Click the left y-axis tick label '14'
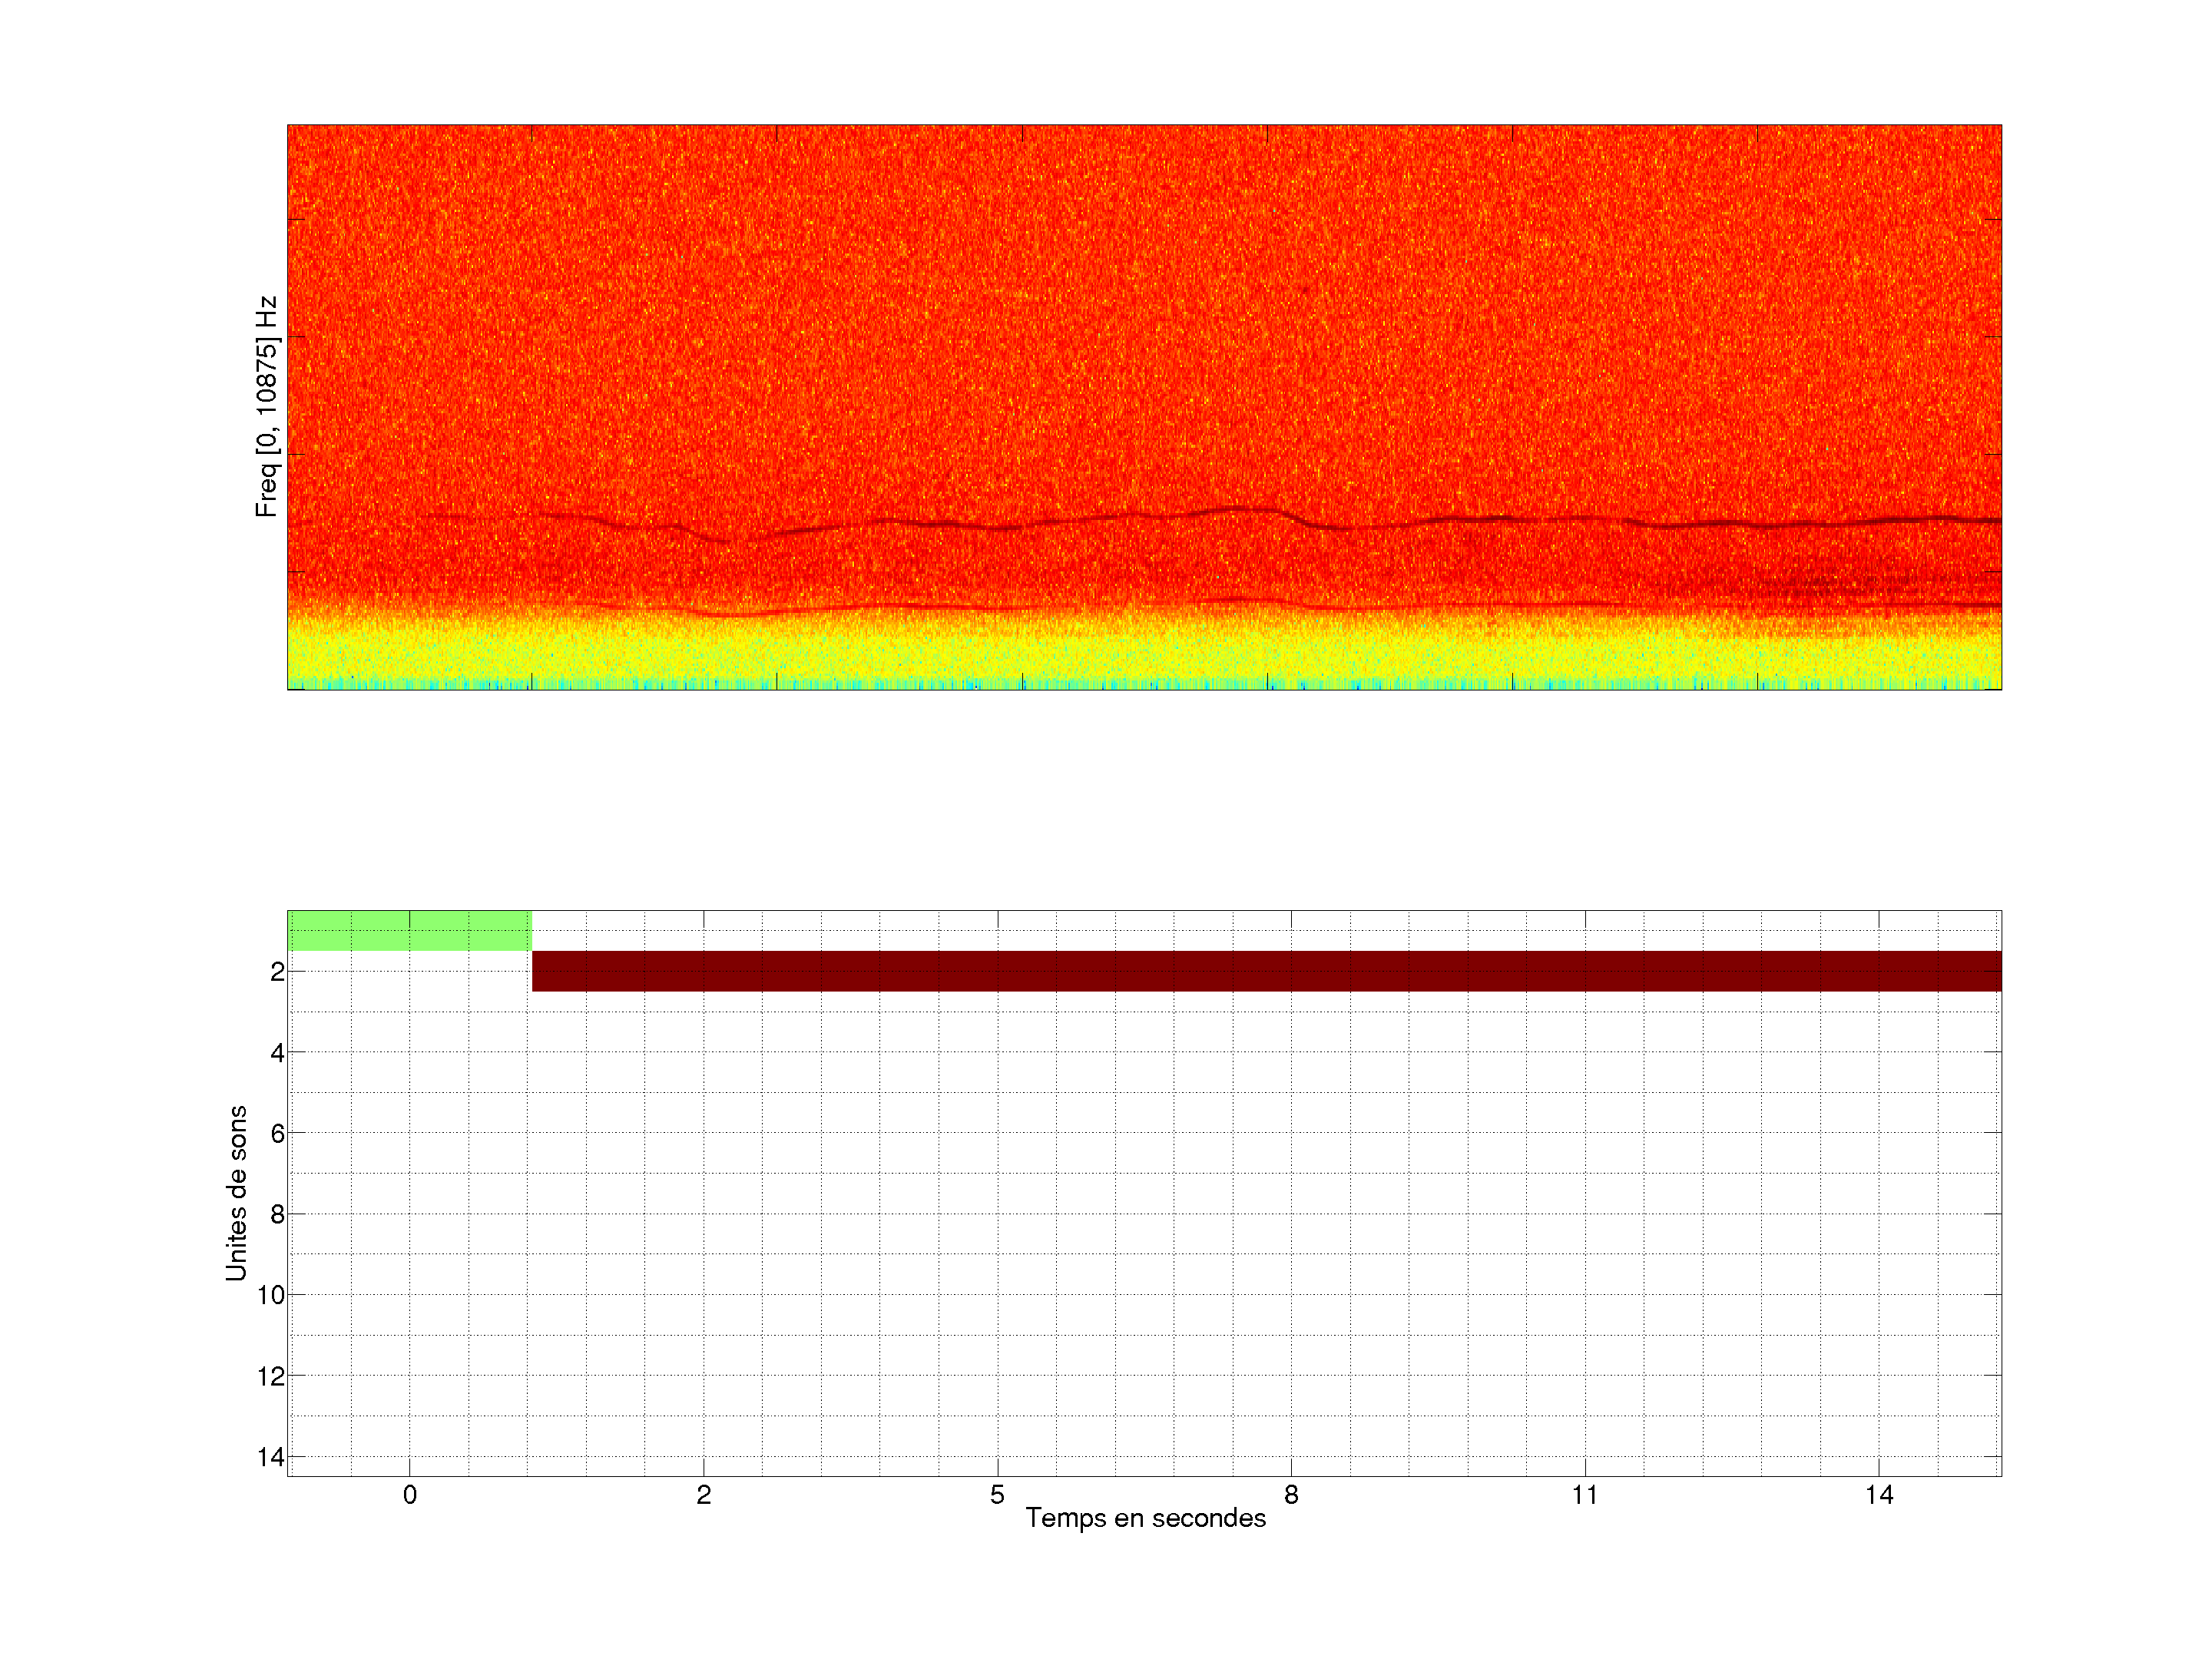Image resolution: width=2212 pixels, height=1659 pixels. coord(271,1457)
